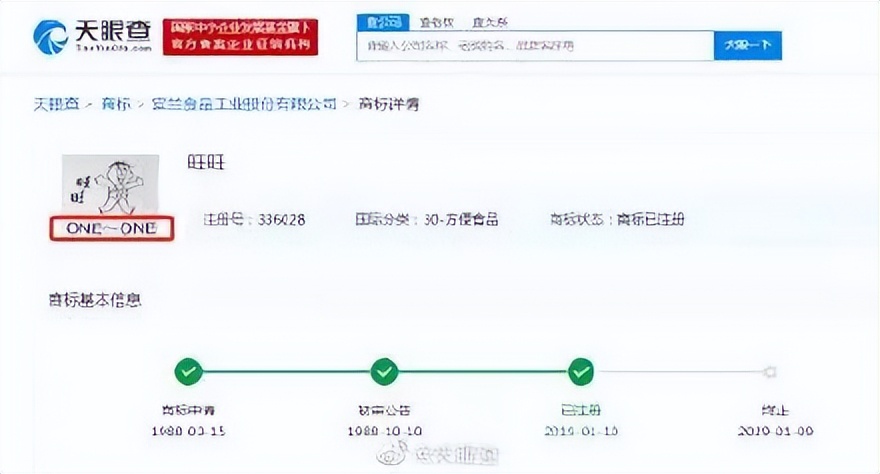
Task: Focus the company name search field
Action: click(x=535, y=45)
